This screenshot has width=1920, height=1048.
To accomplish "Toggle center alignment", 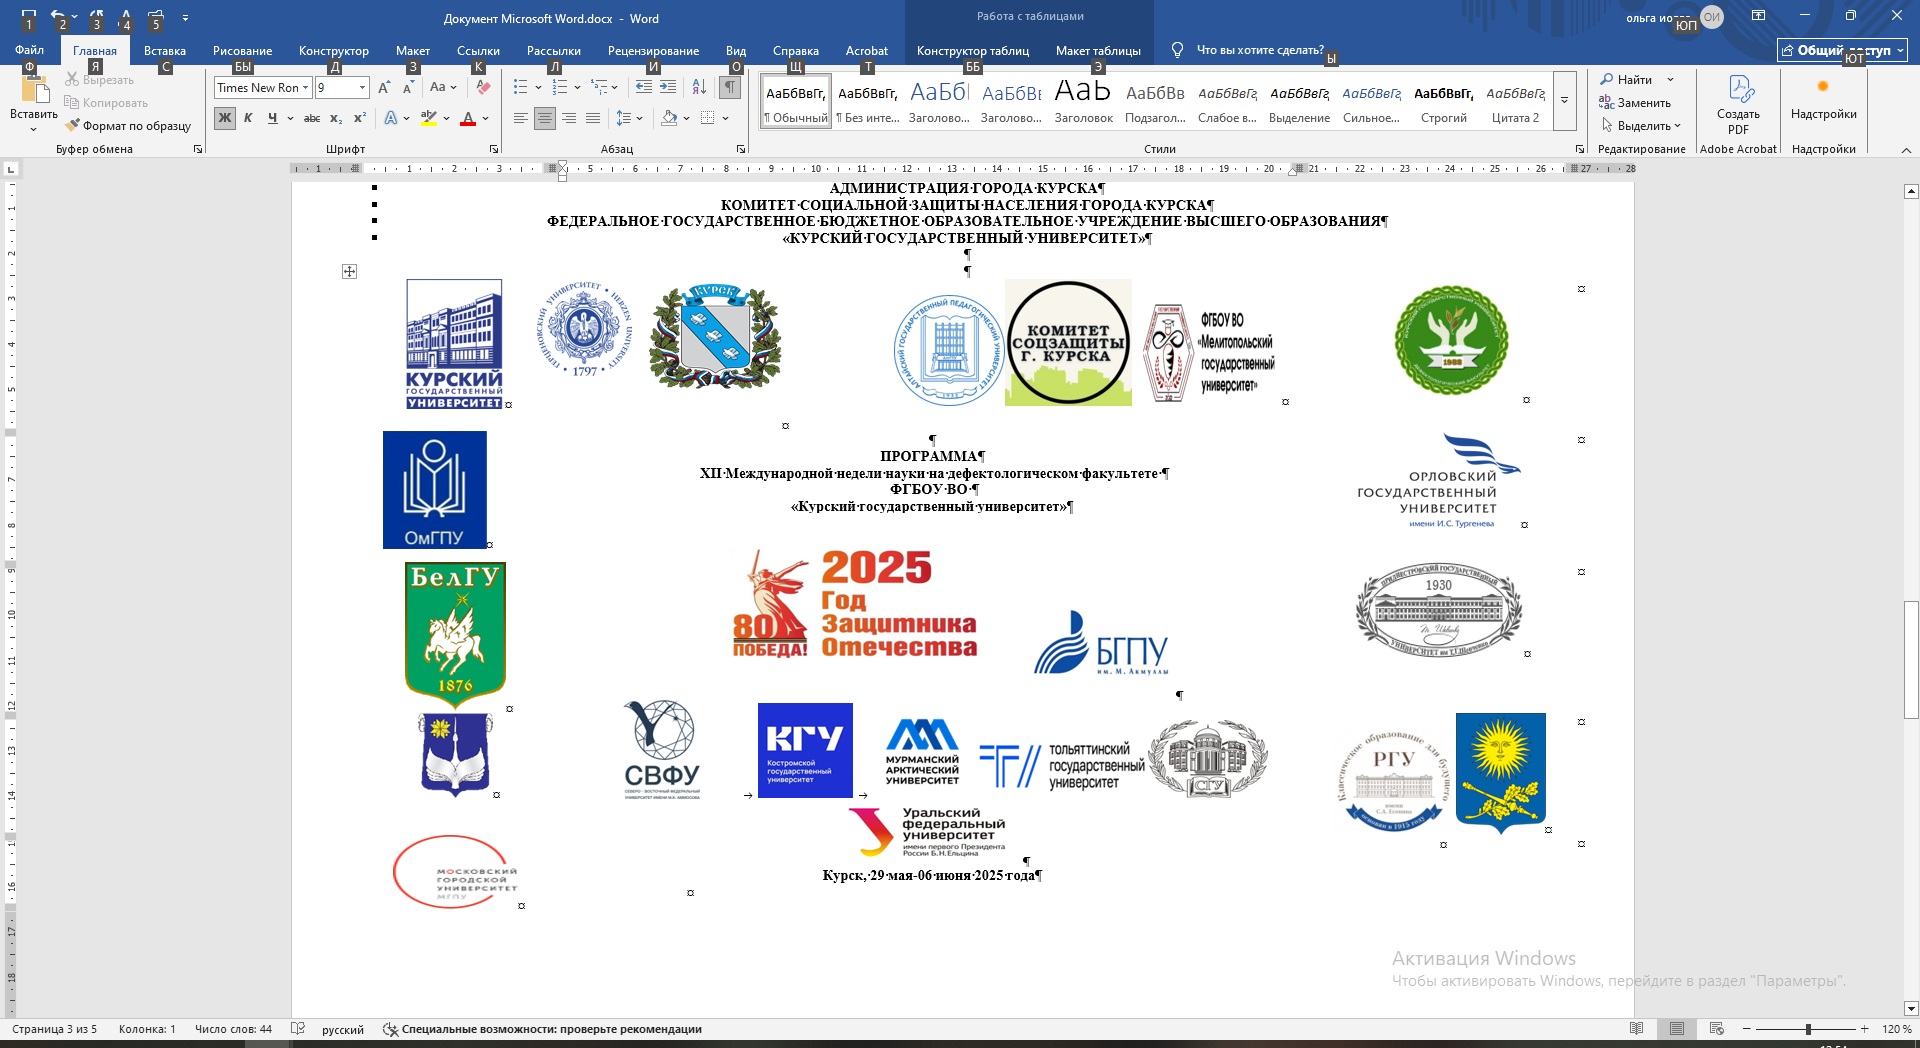I will pyautogui.click(x=545, y=118).
